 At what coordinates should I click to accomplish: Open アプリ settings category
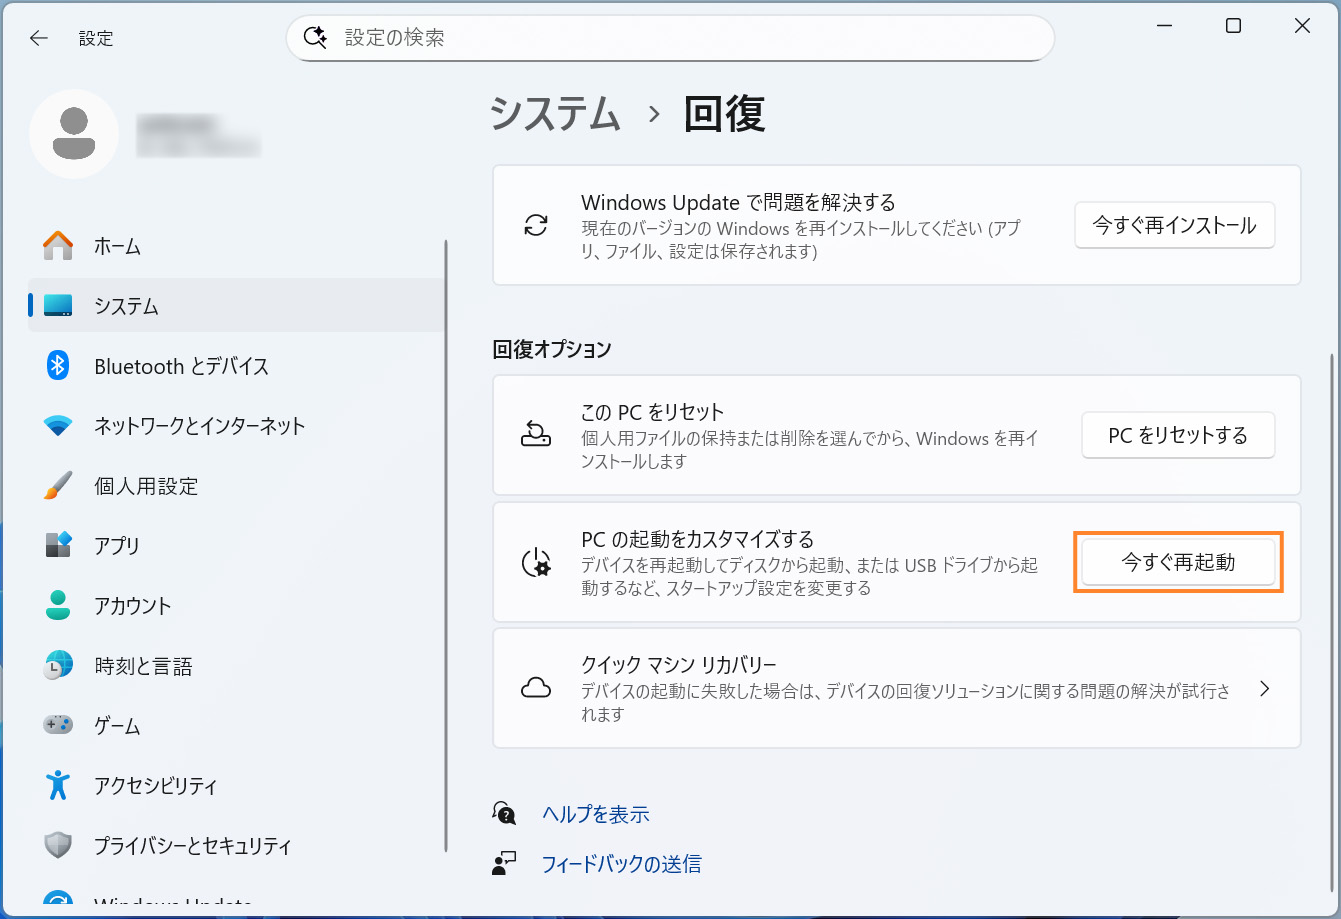pyautogui.click(x=237, y=545)
